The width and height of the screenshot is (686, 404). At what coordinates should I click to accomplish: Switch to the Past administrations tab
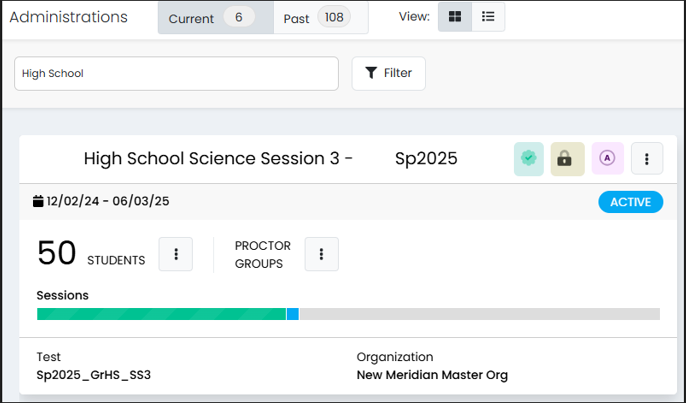[320, 18]
